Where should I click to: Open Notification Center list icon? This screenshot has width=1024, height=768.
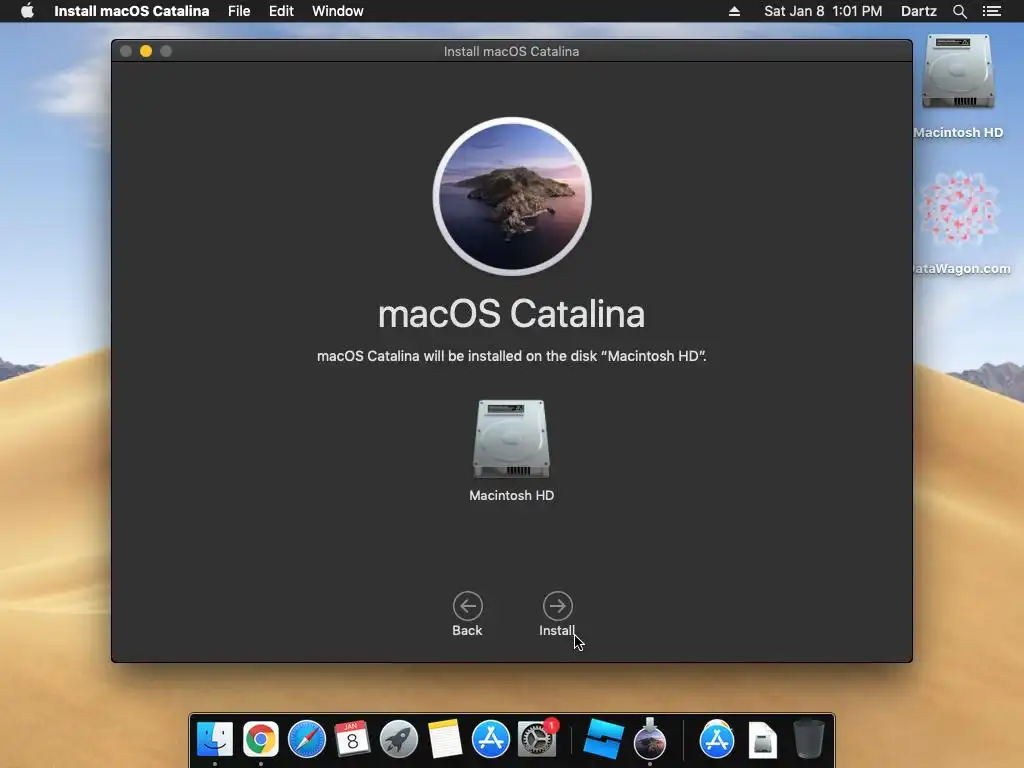click(991, 11)
